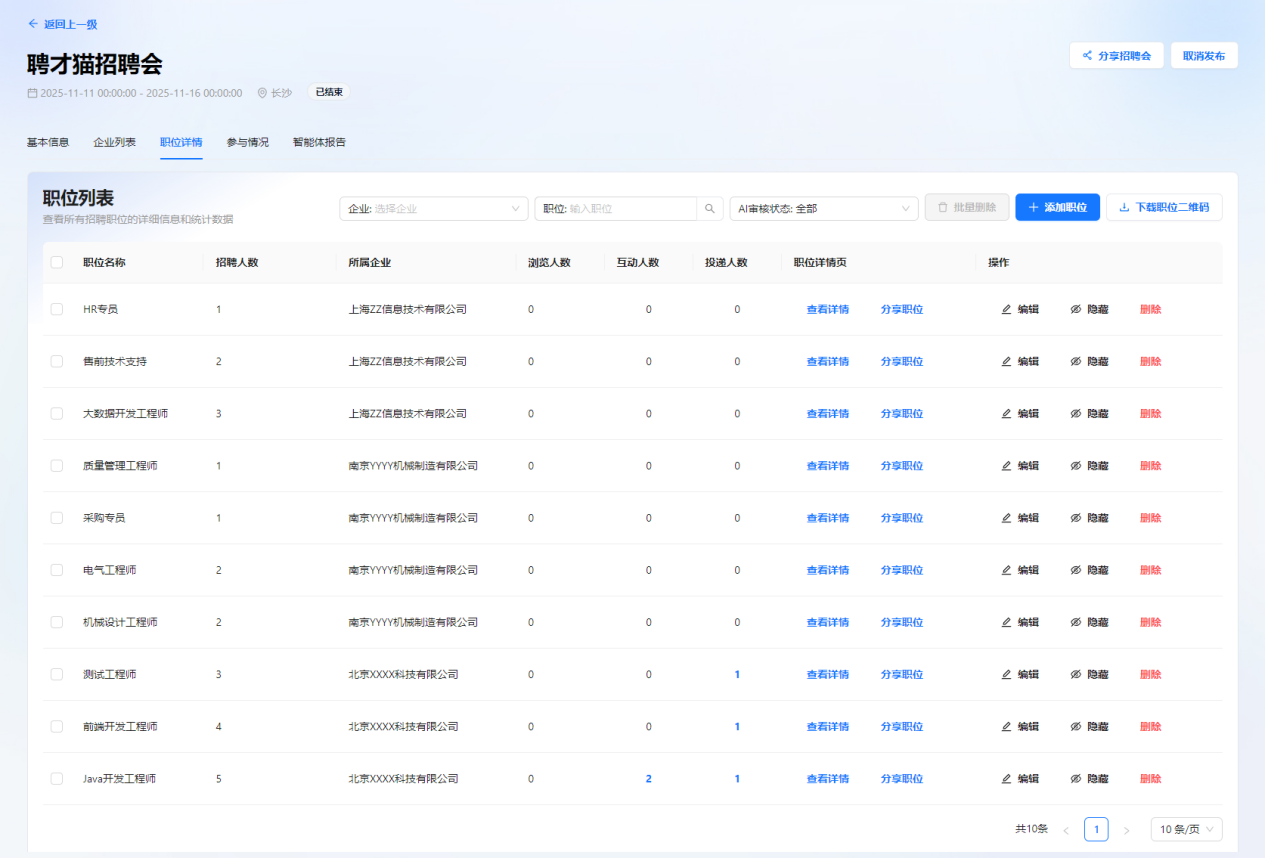Open the 10 条/页 page size dropdown
The image size is (1265, 858).
tap(1186, 829)
